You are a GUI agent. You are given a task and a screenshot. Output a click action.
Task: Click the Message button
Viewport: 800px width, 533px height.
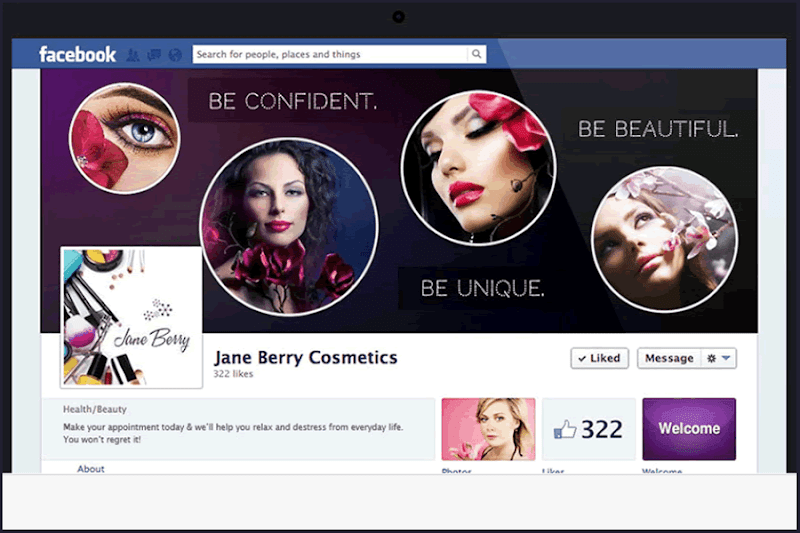pyautogui.click(x=669, y=358)
